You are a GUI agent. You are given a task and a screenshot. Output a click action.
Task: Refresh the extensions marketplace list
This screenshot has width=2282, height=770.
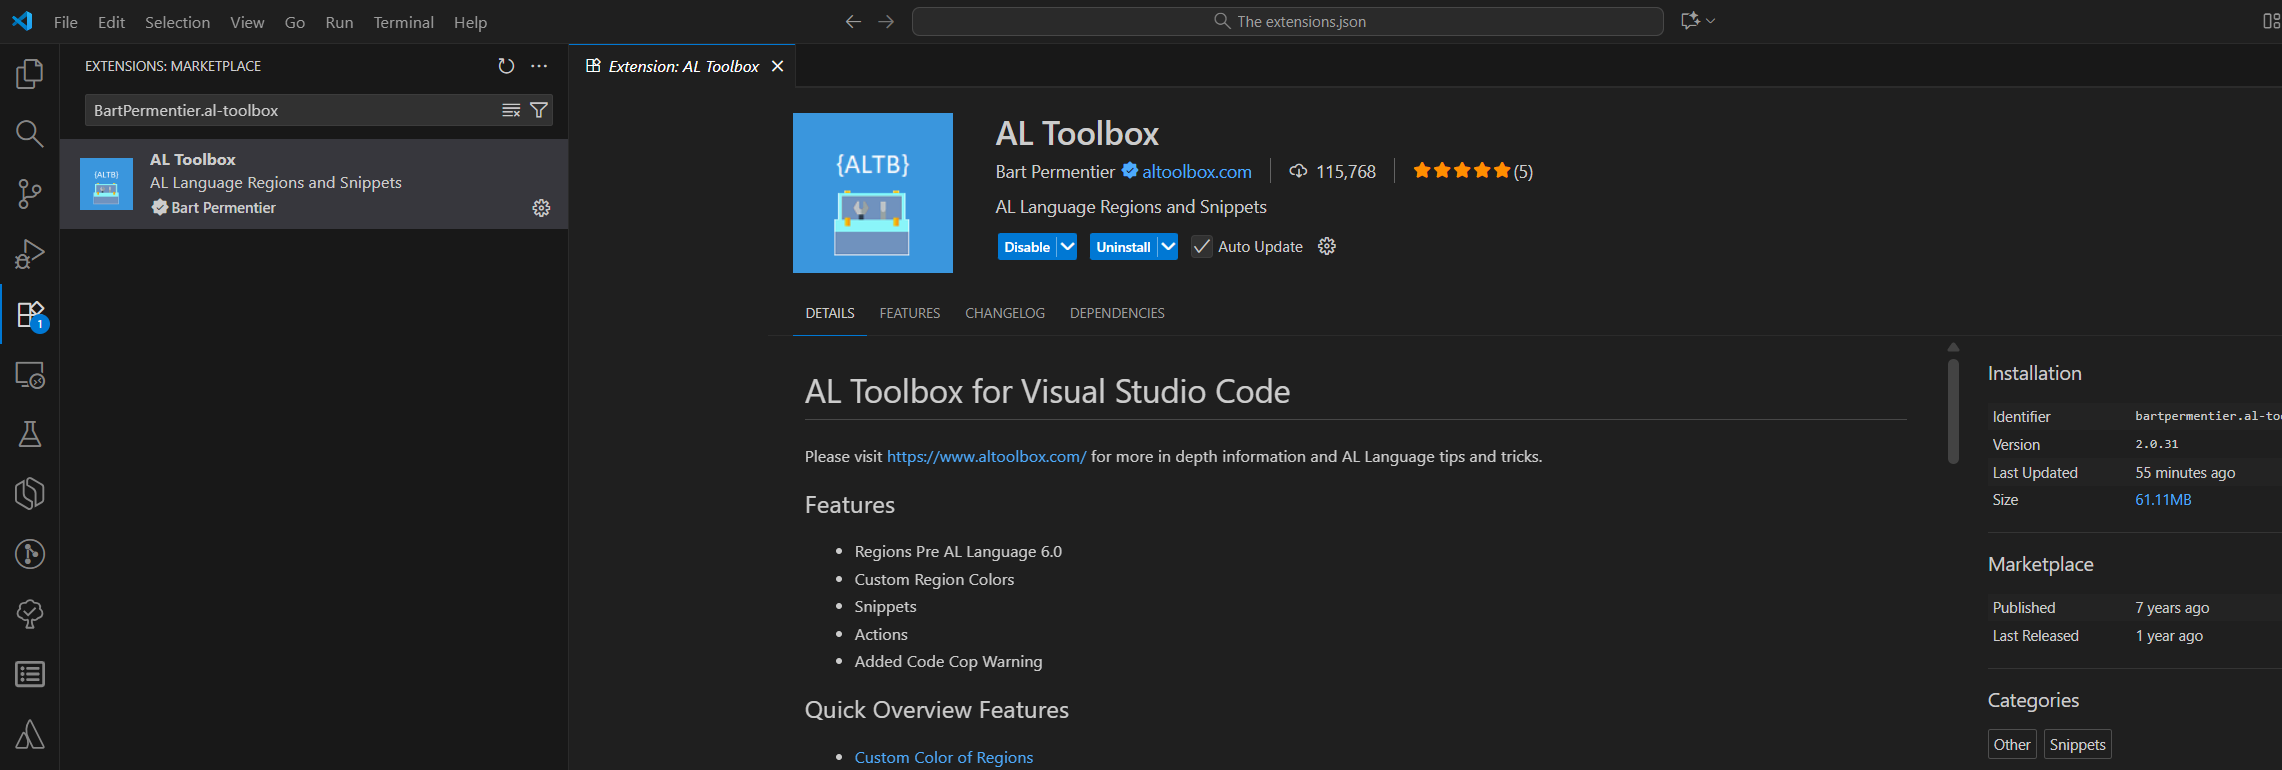point(506,66)
